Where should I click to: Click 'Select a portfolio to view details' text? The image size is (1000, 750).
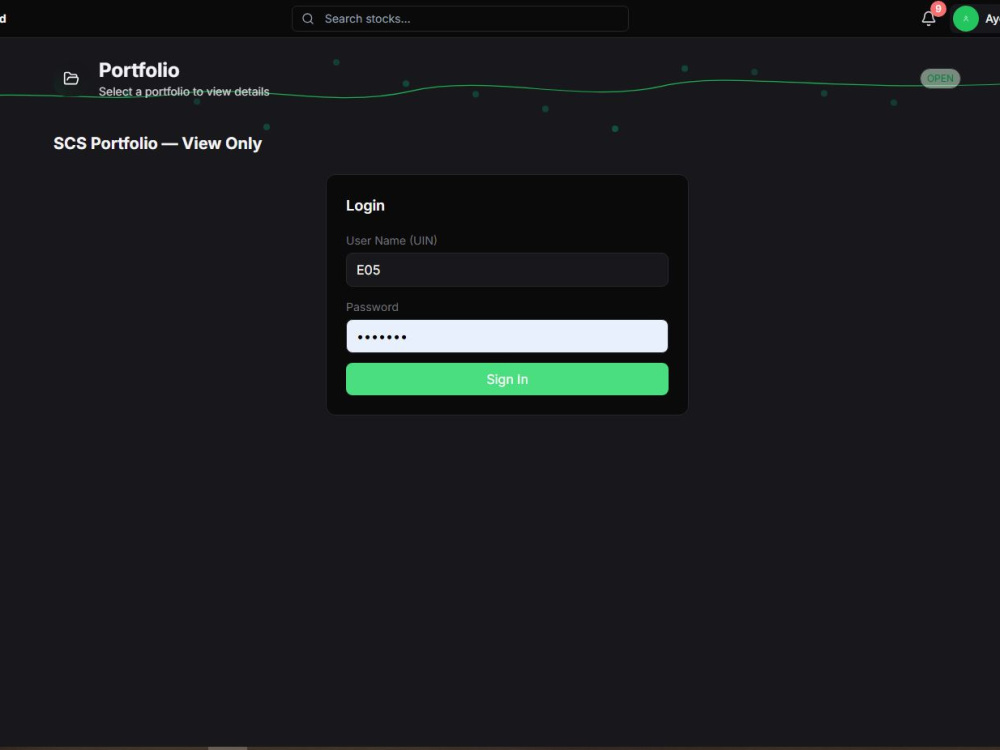pyautogui.click(x=184, y=92)
